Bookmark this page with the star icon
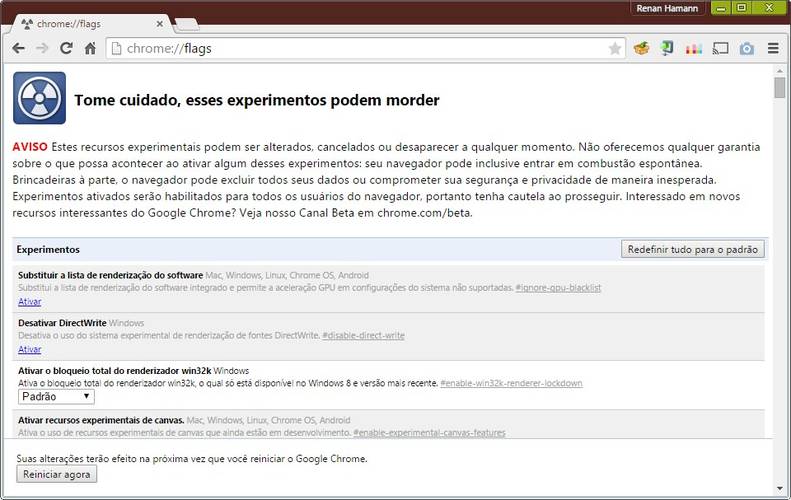 [614, 48]
